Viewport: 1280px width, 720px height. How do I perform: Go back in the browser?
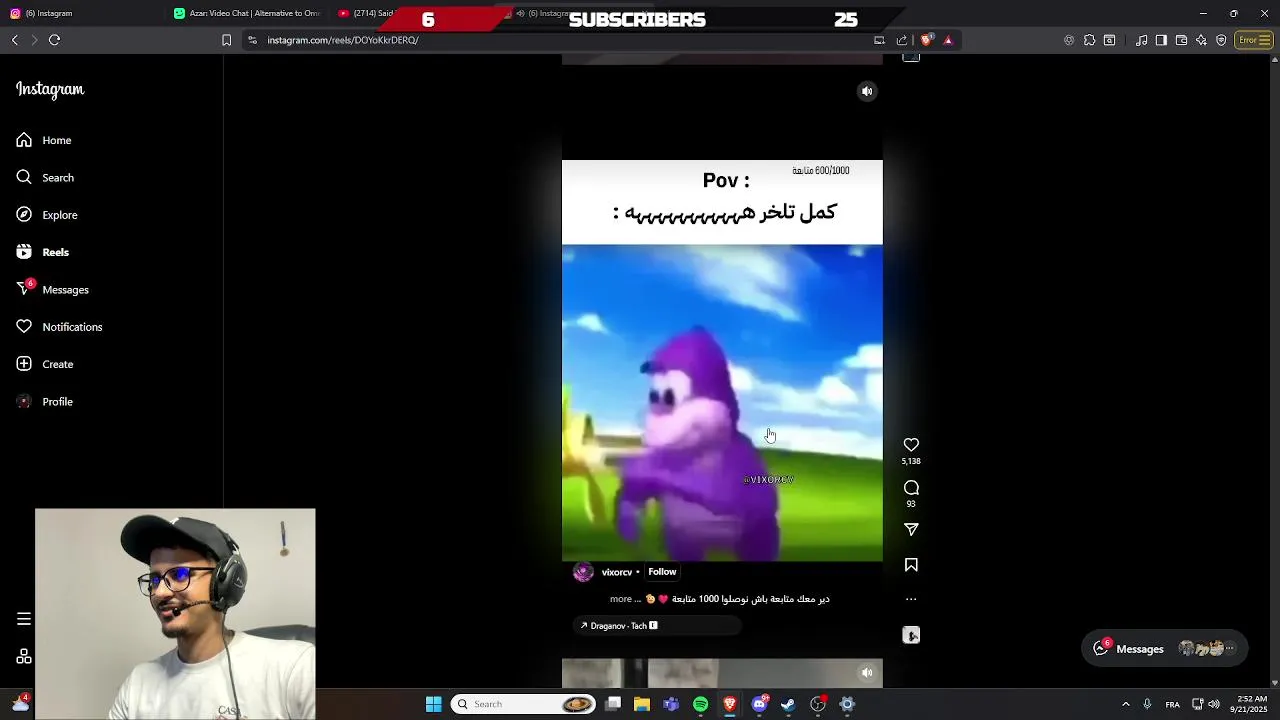click(x=15, y=40)
